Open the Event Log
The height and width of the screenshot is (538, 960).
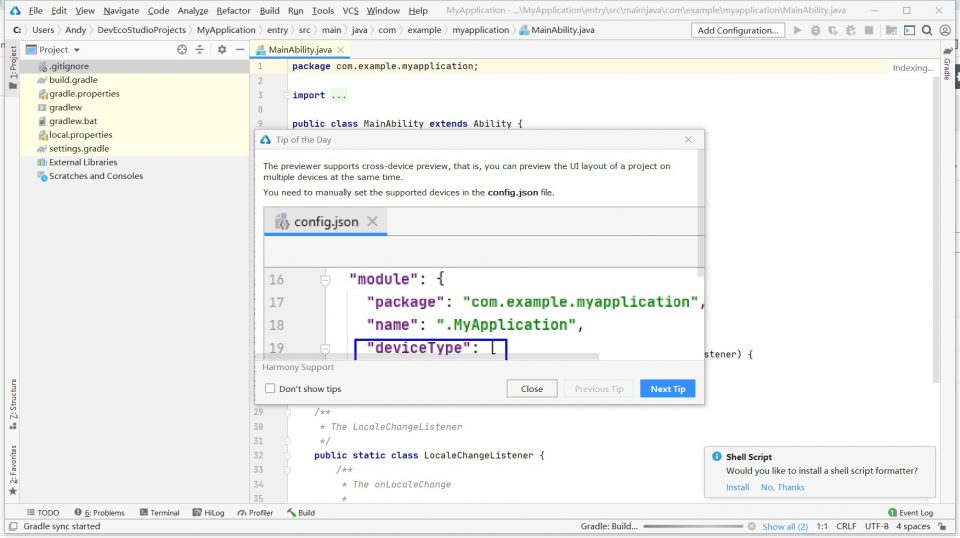[910, 513]
